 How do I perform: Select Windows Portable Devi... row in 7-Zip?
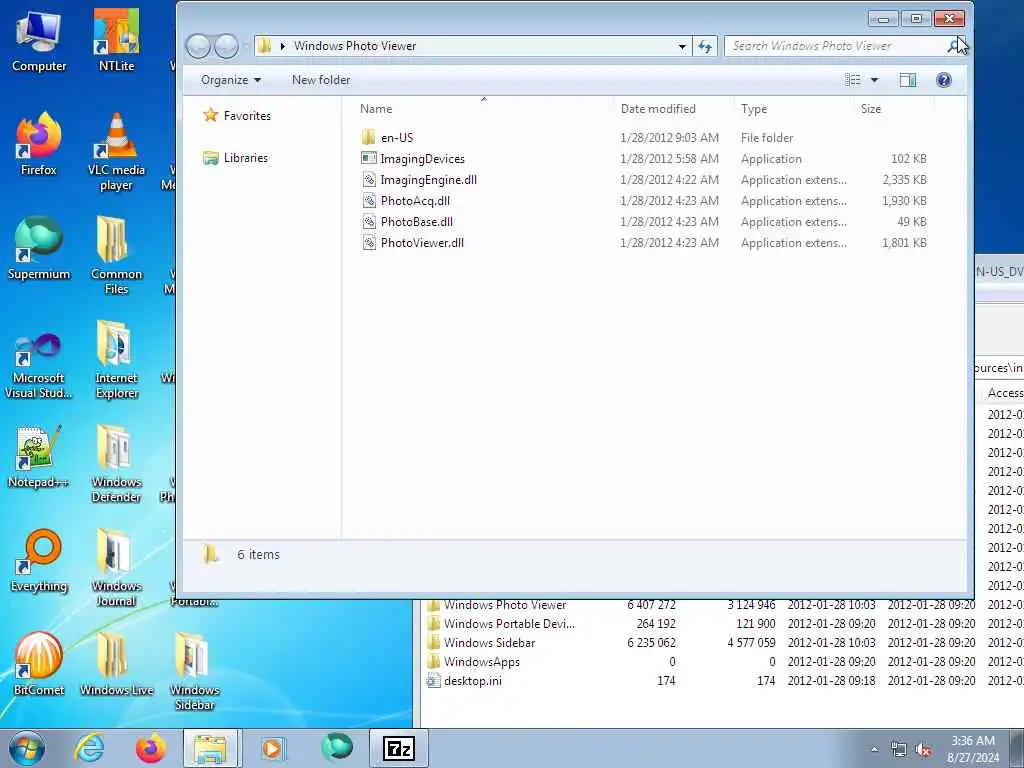pos(724,624)
